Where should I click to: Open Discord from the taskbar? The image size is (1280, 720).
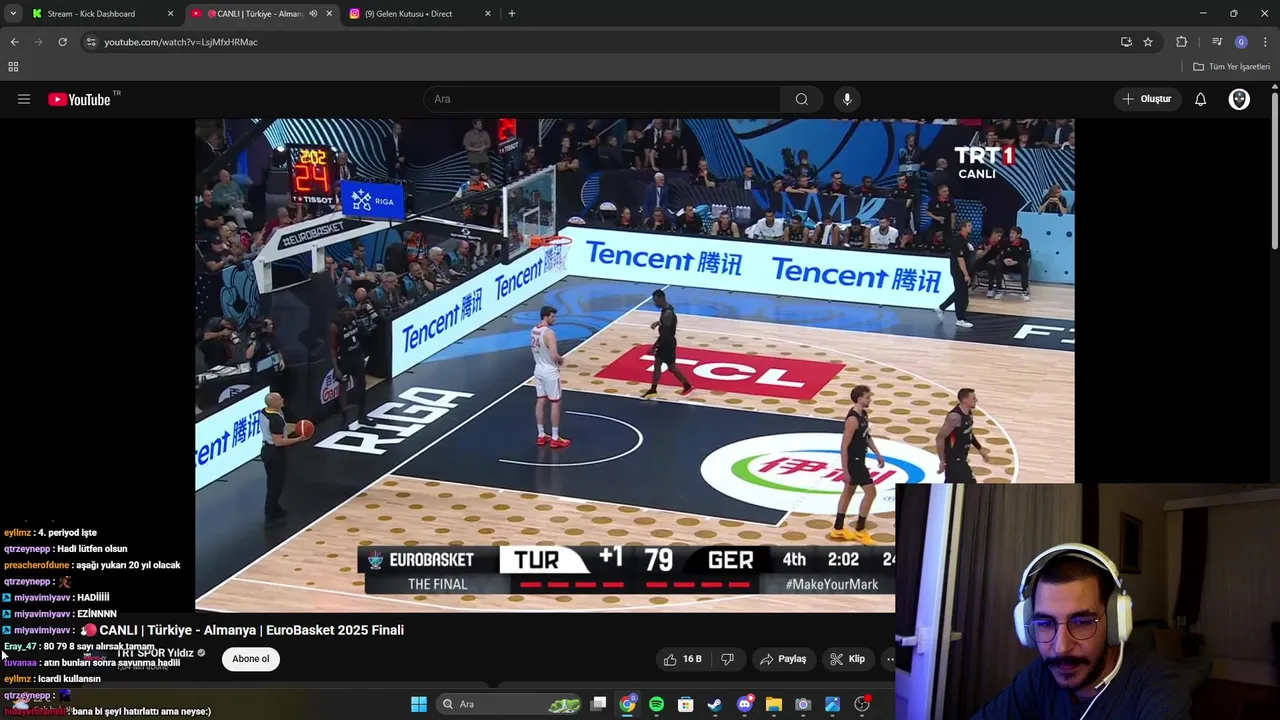pos(744,704)
